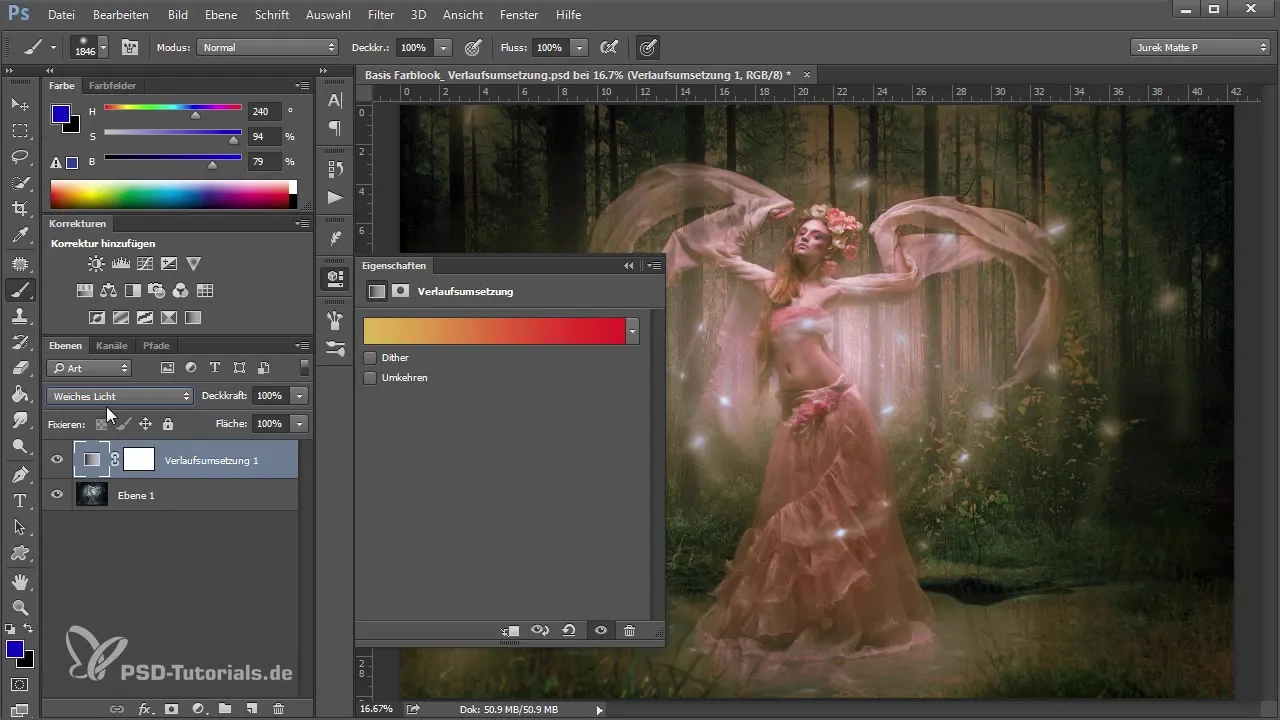Switch to the Kanäle tab
The width and height of the screenshot is (1280, 720).
(111, 345)
